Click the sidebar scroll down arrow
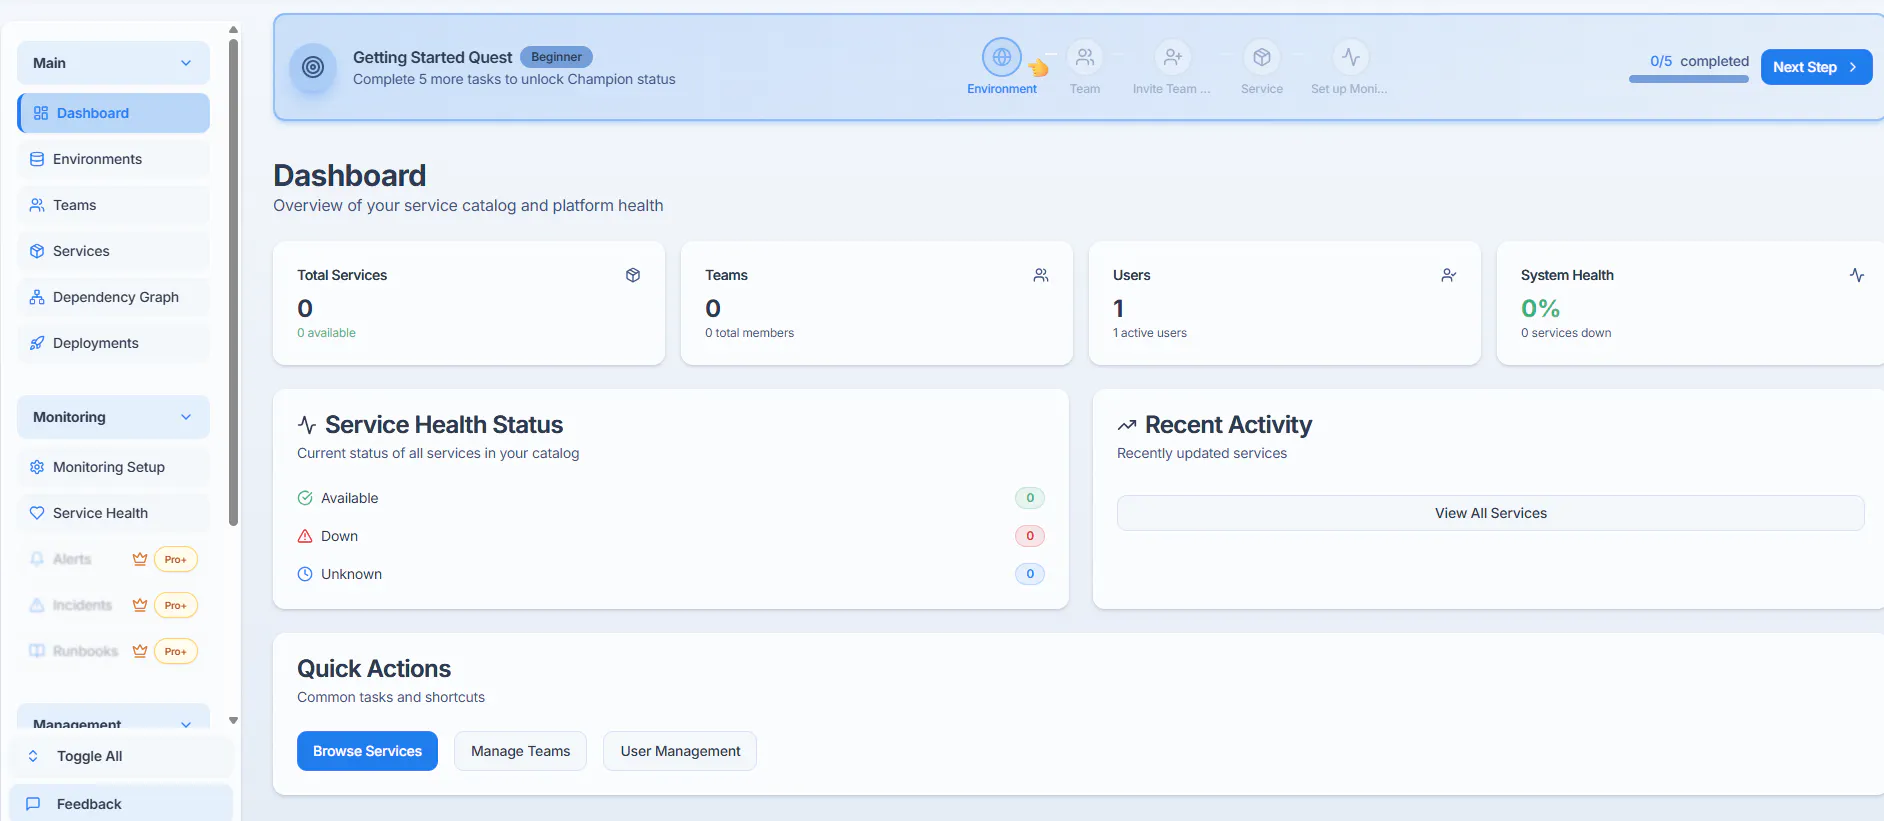The width and height of the screenshot is (1884, 821). pyautogui.click(x=233, y=720)
